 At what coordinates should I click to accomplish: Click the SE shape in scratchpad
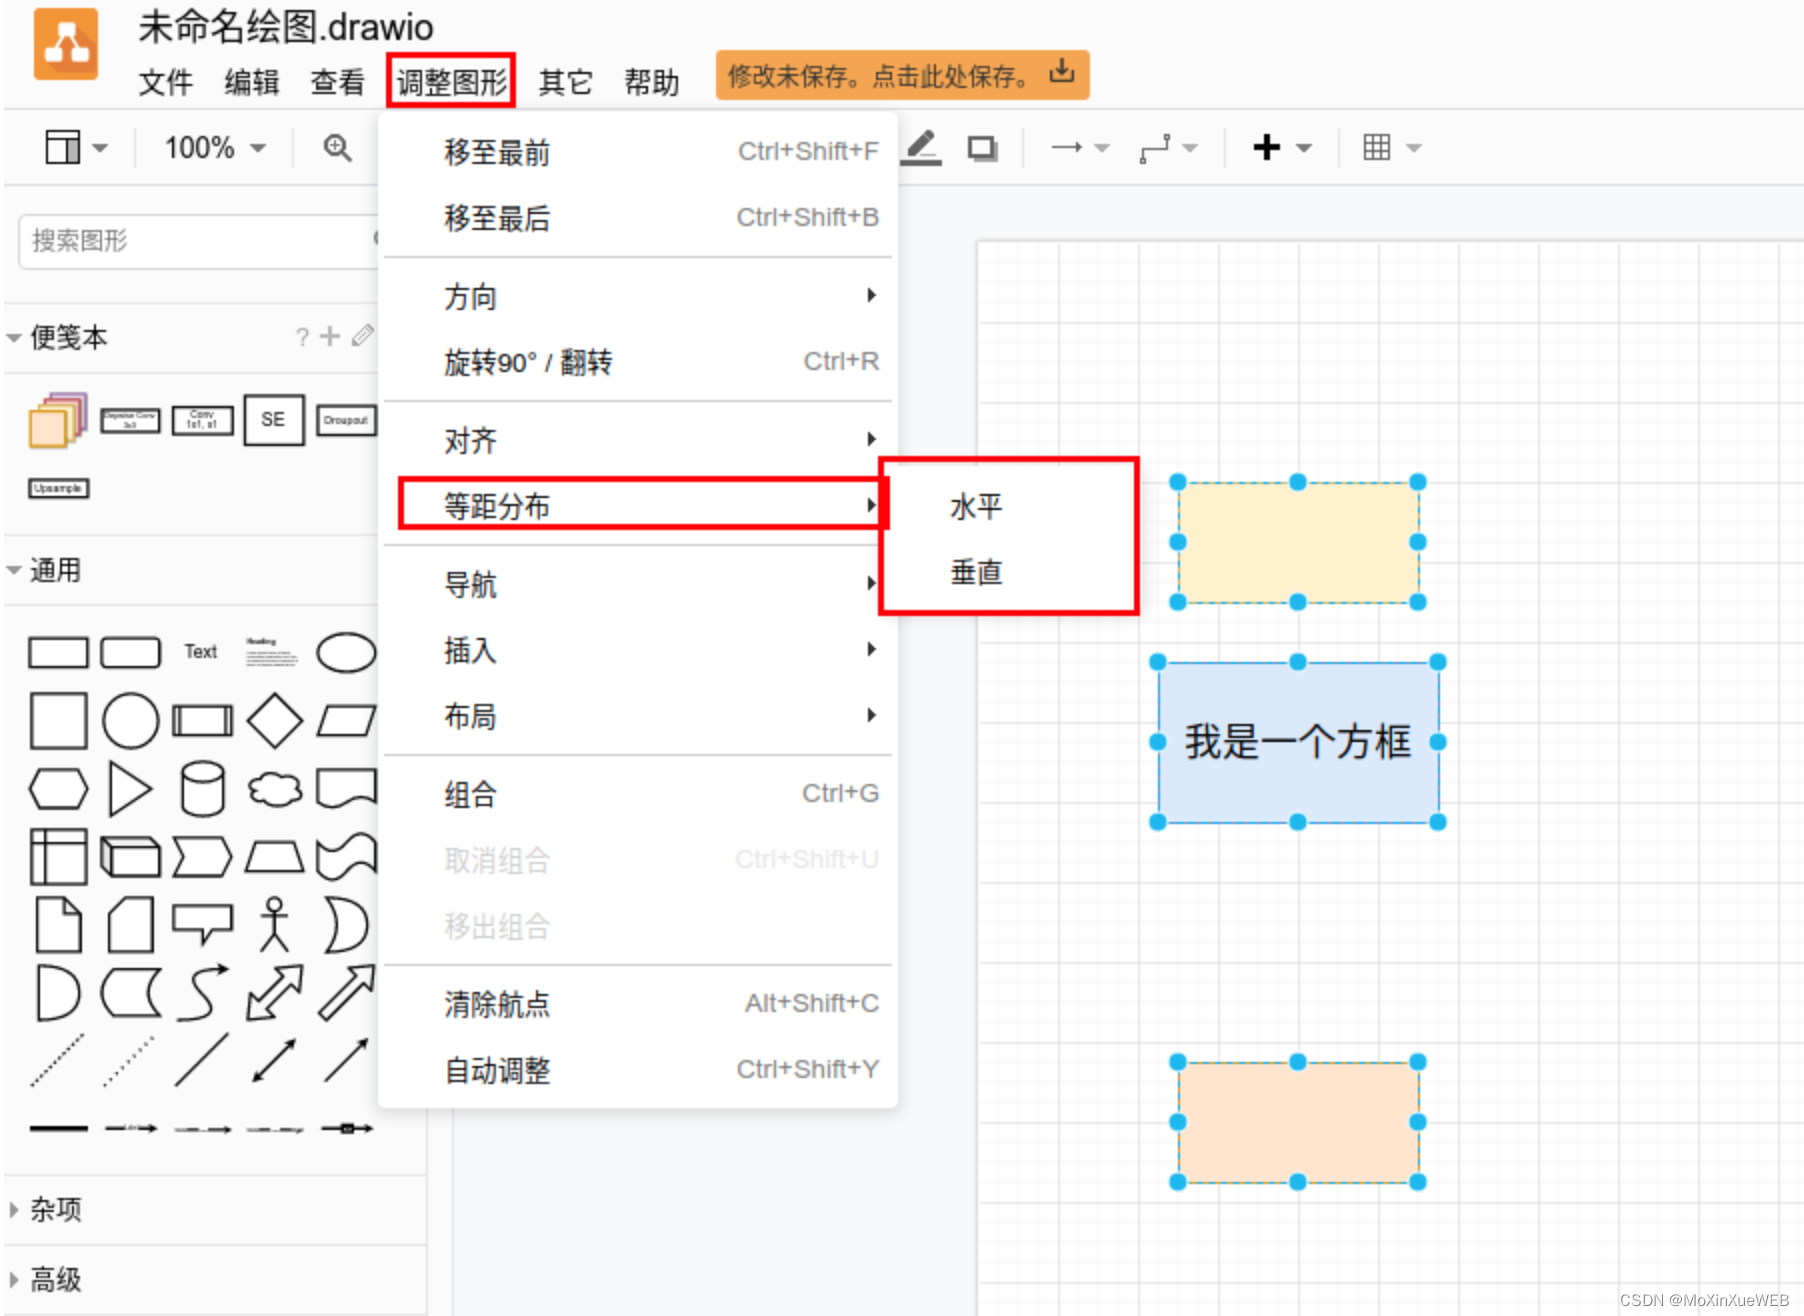click(273, 420)
